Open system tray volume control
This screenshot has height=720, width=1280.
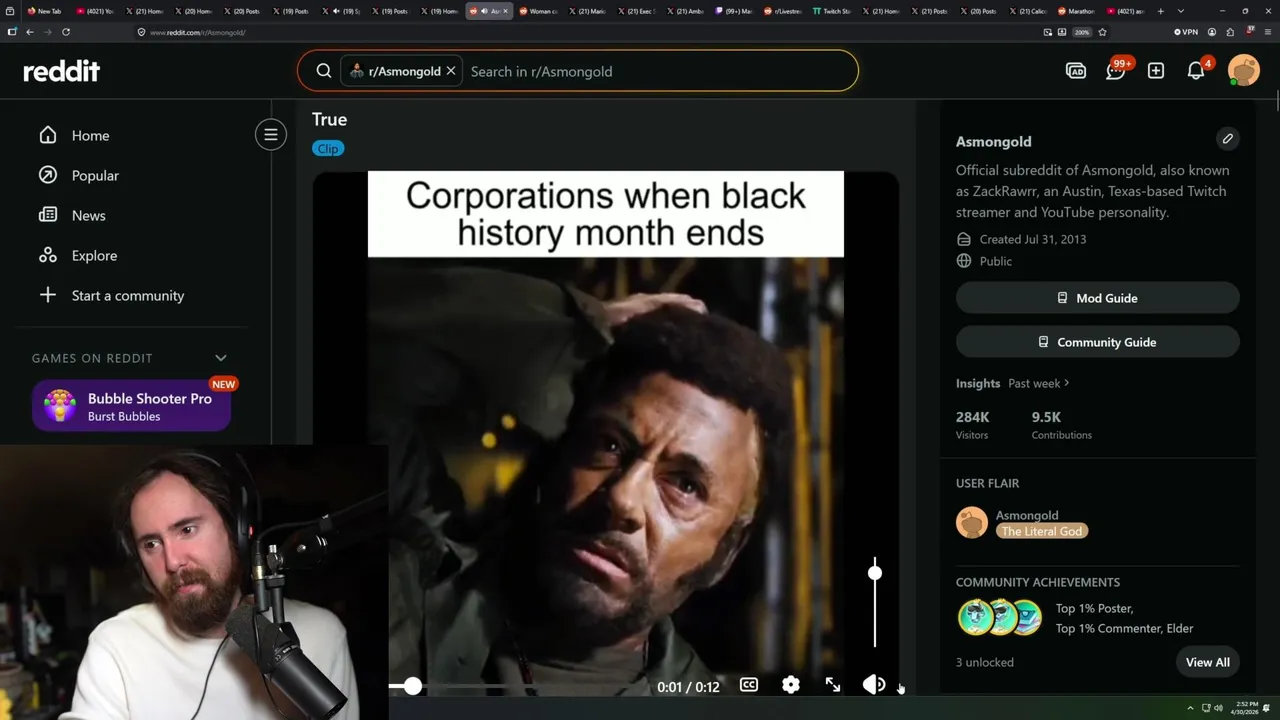[1218, 708]
